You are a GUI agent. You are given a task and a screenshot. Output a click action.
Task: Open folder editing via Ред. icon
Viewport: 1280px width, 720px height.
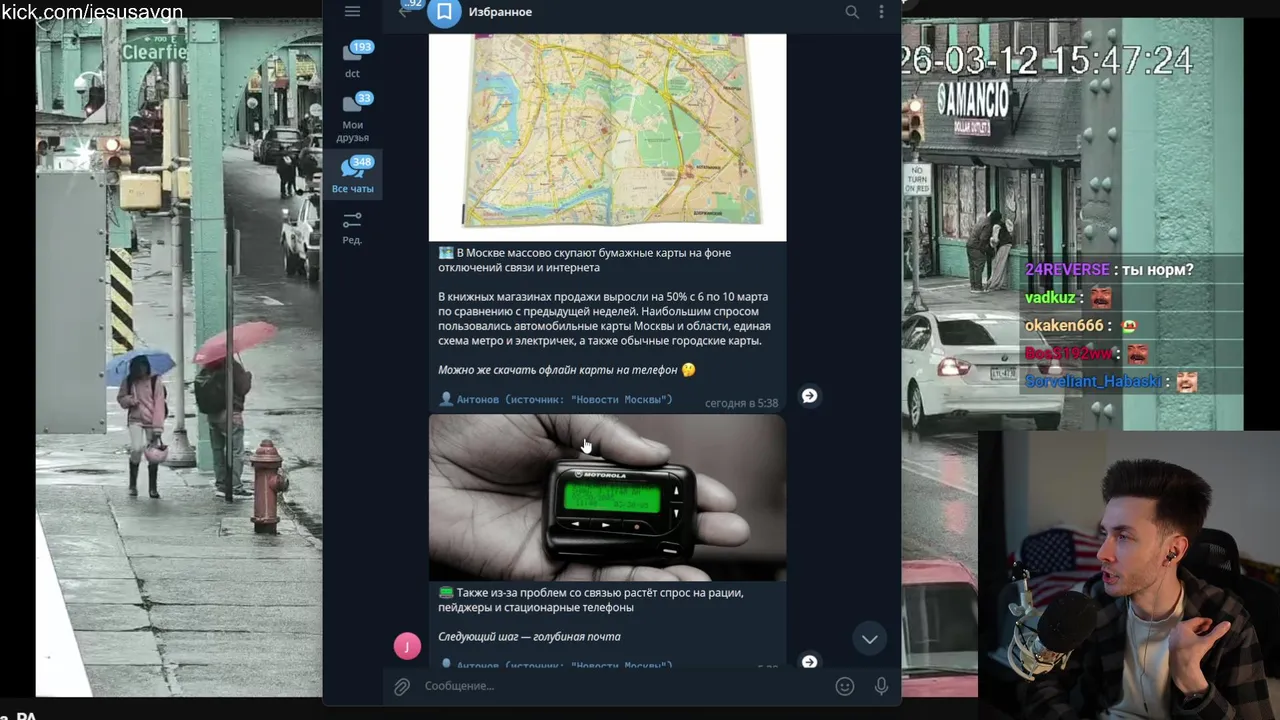coord(352,227)
